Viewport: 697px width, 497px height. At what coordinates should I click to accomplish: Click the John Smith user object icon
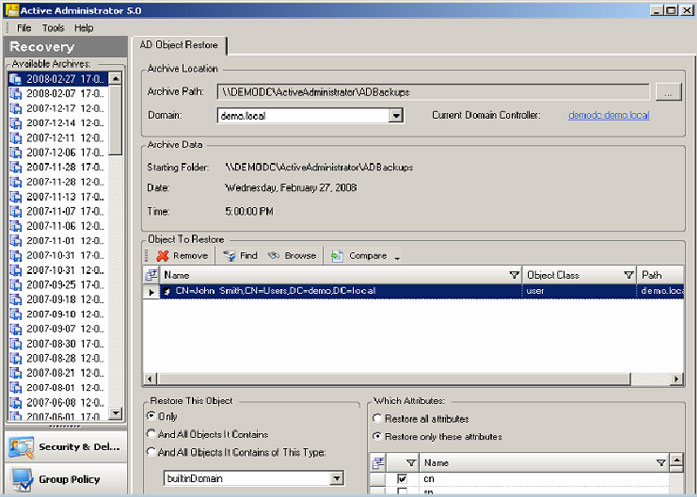[167, 291]
